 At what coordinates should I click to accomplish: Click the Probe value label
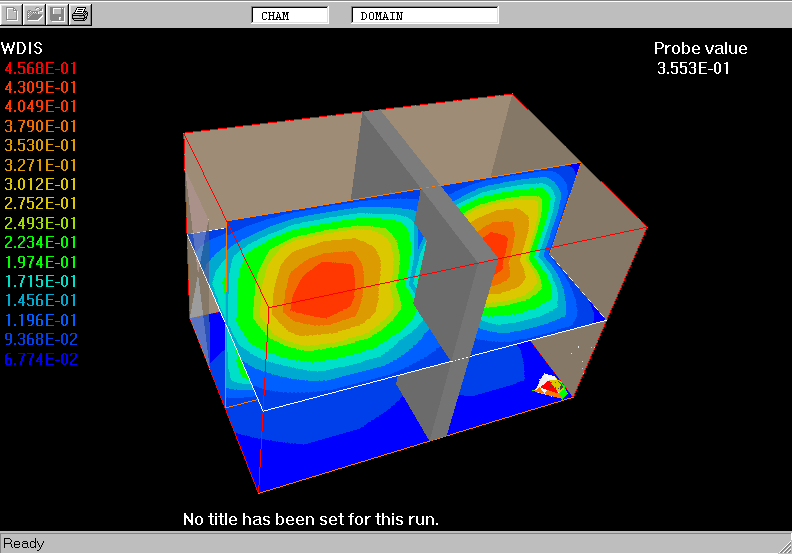[x=700, y=49]
